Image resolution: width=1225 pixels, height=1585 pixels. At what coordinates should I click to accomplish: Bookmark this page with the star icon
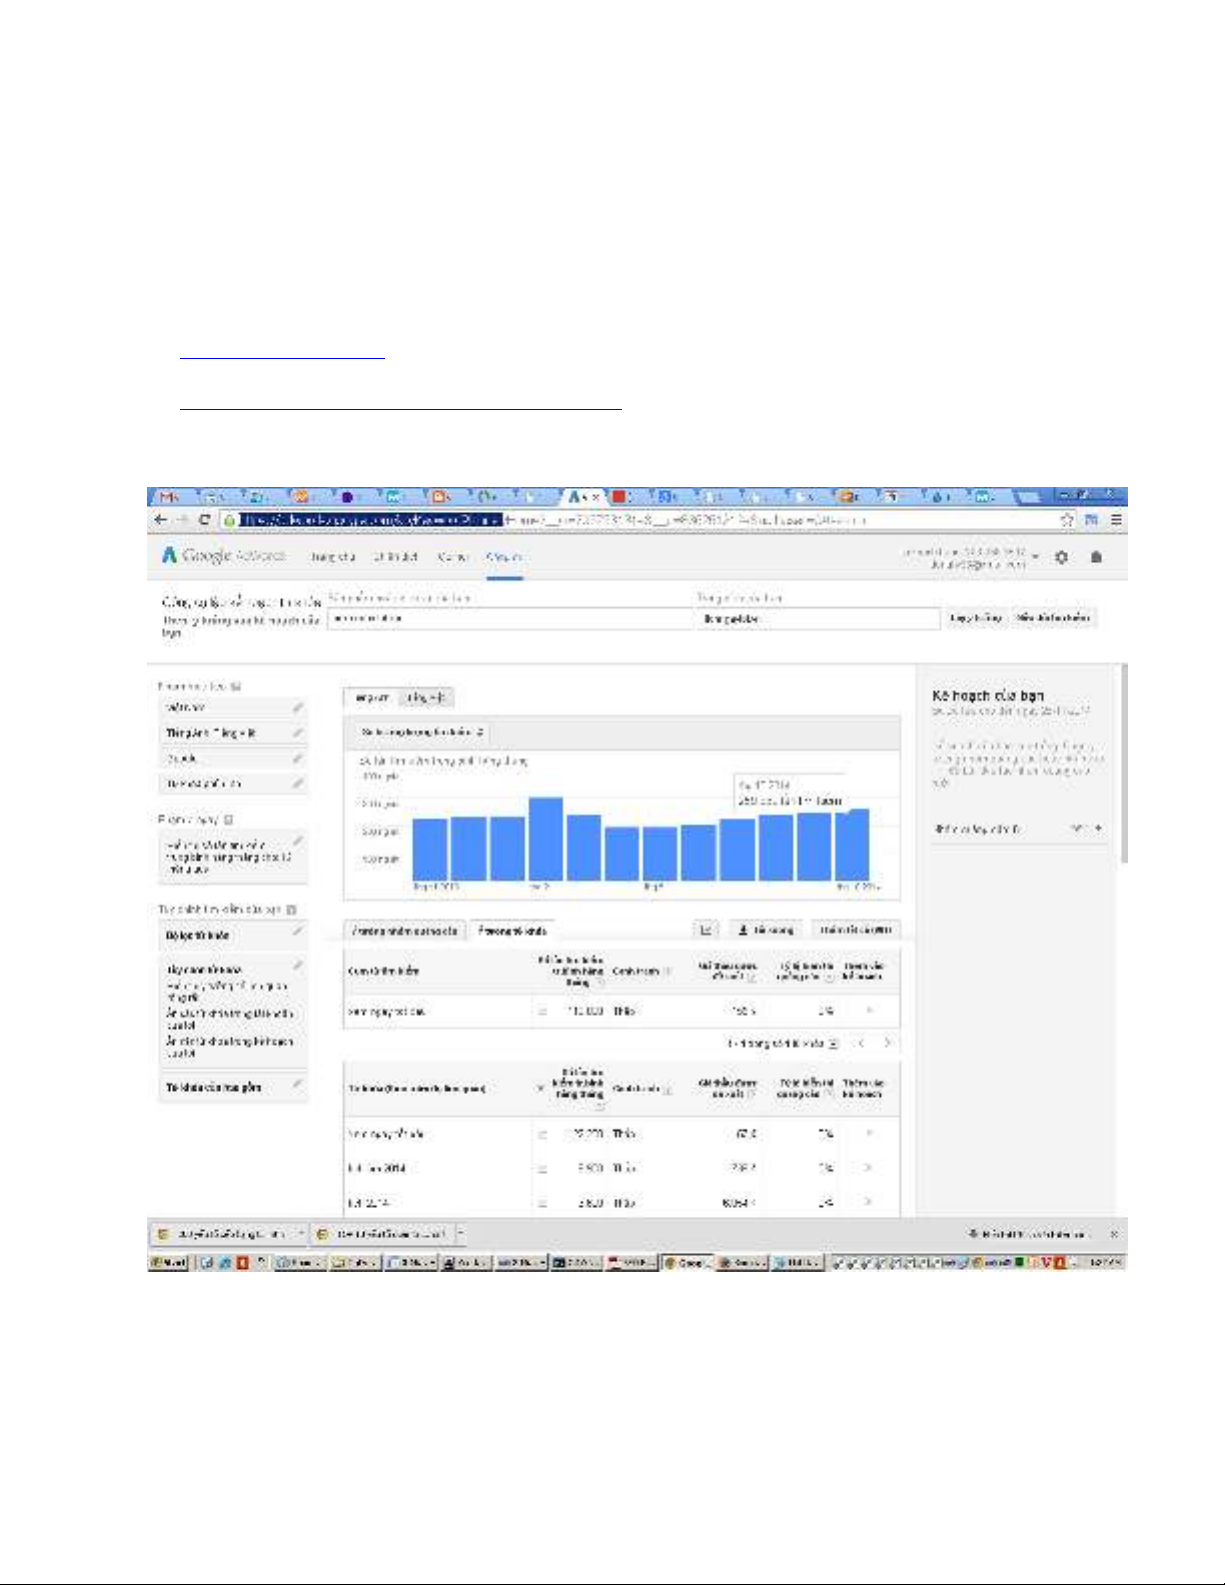(1067, 520)
